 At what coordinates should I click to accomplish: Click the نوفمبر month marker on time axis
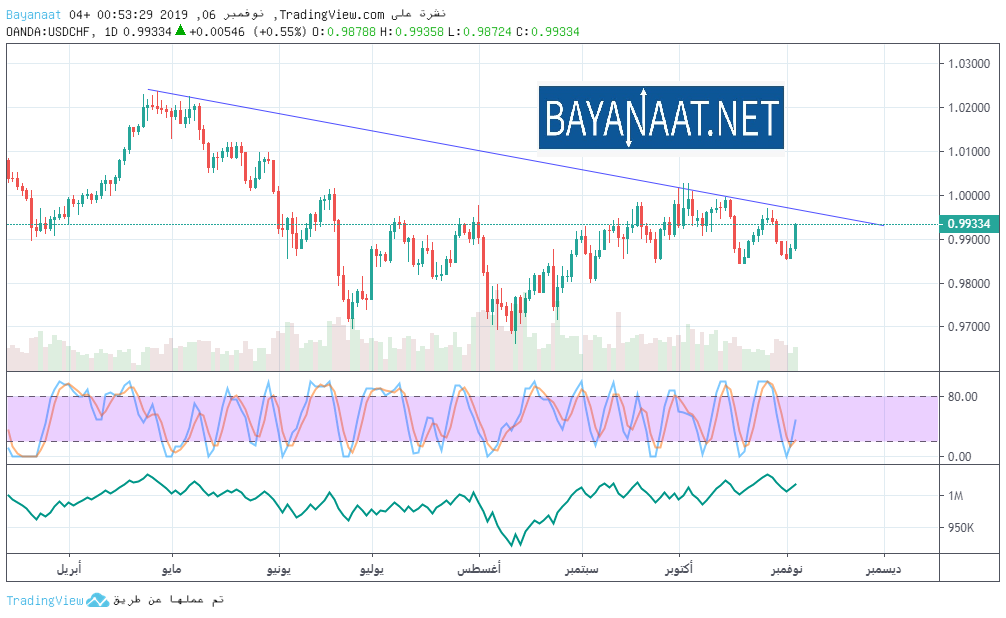(x=787, y=568)
